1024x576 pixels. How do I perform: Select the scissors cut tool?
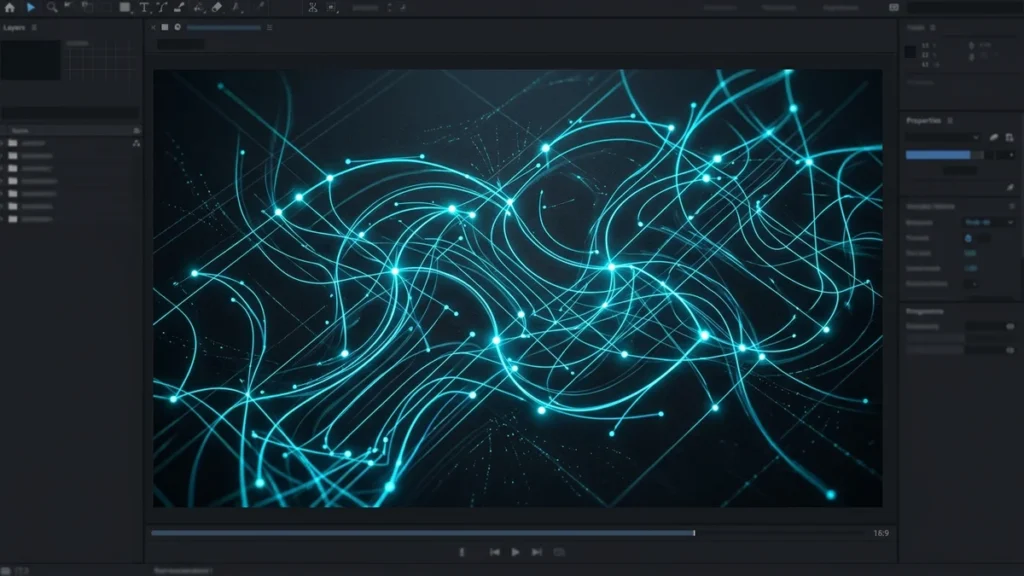(313, 8)
